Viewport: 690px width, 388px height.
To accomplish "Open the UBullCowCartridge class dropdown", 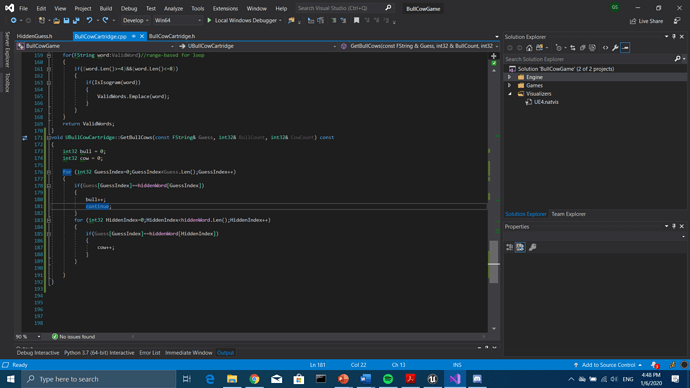I will [x=257, y=46].
